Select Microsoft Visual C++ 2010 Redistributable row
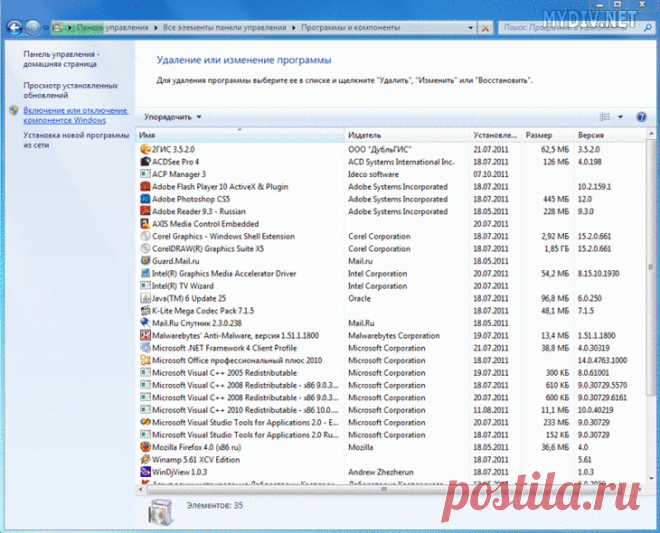The image size is (660, 533). [x=245, y=410]
